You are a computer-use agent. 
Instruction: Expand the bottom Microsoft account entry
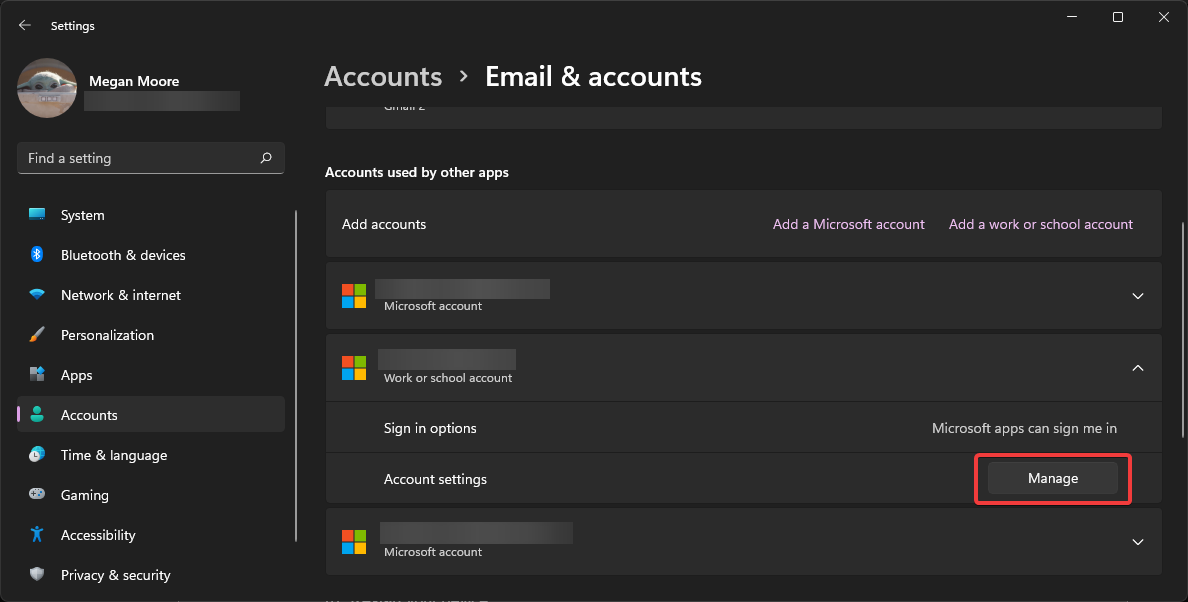coord(1137,541)
